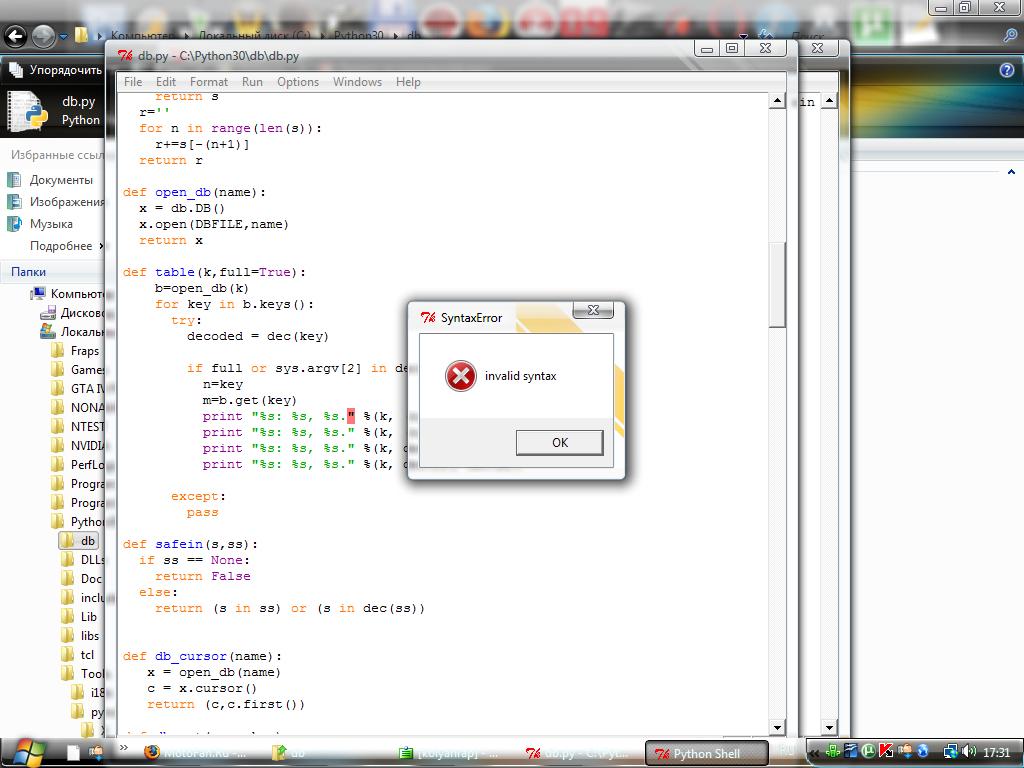Open the Windows Start menu
Screen dimensions: 1024x768
click(x=27, y=752)
